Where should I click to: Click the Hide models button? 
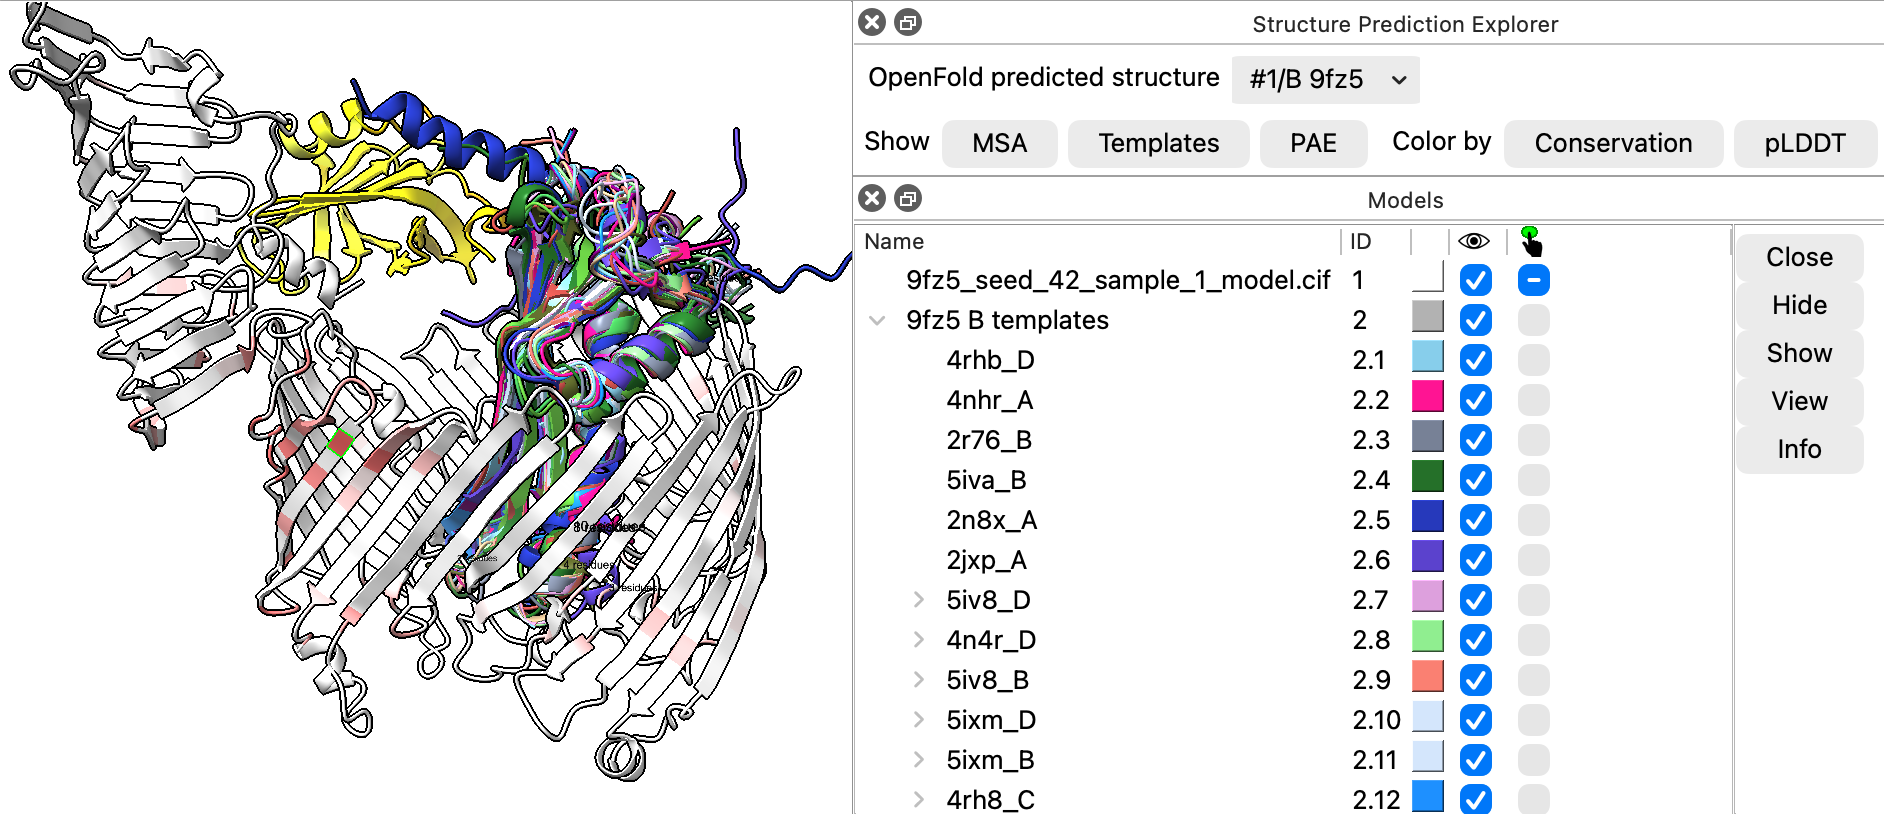(1799, 305)
